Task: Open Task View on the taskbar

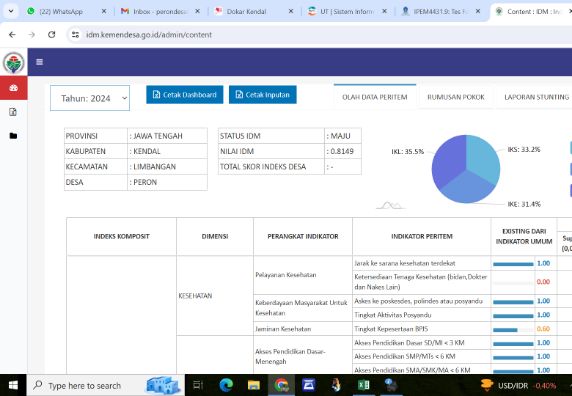Action: [x=198, y=385]
